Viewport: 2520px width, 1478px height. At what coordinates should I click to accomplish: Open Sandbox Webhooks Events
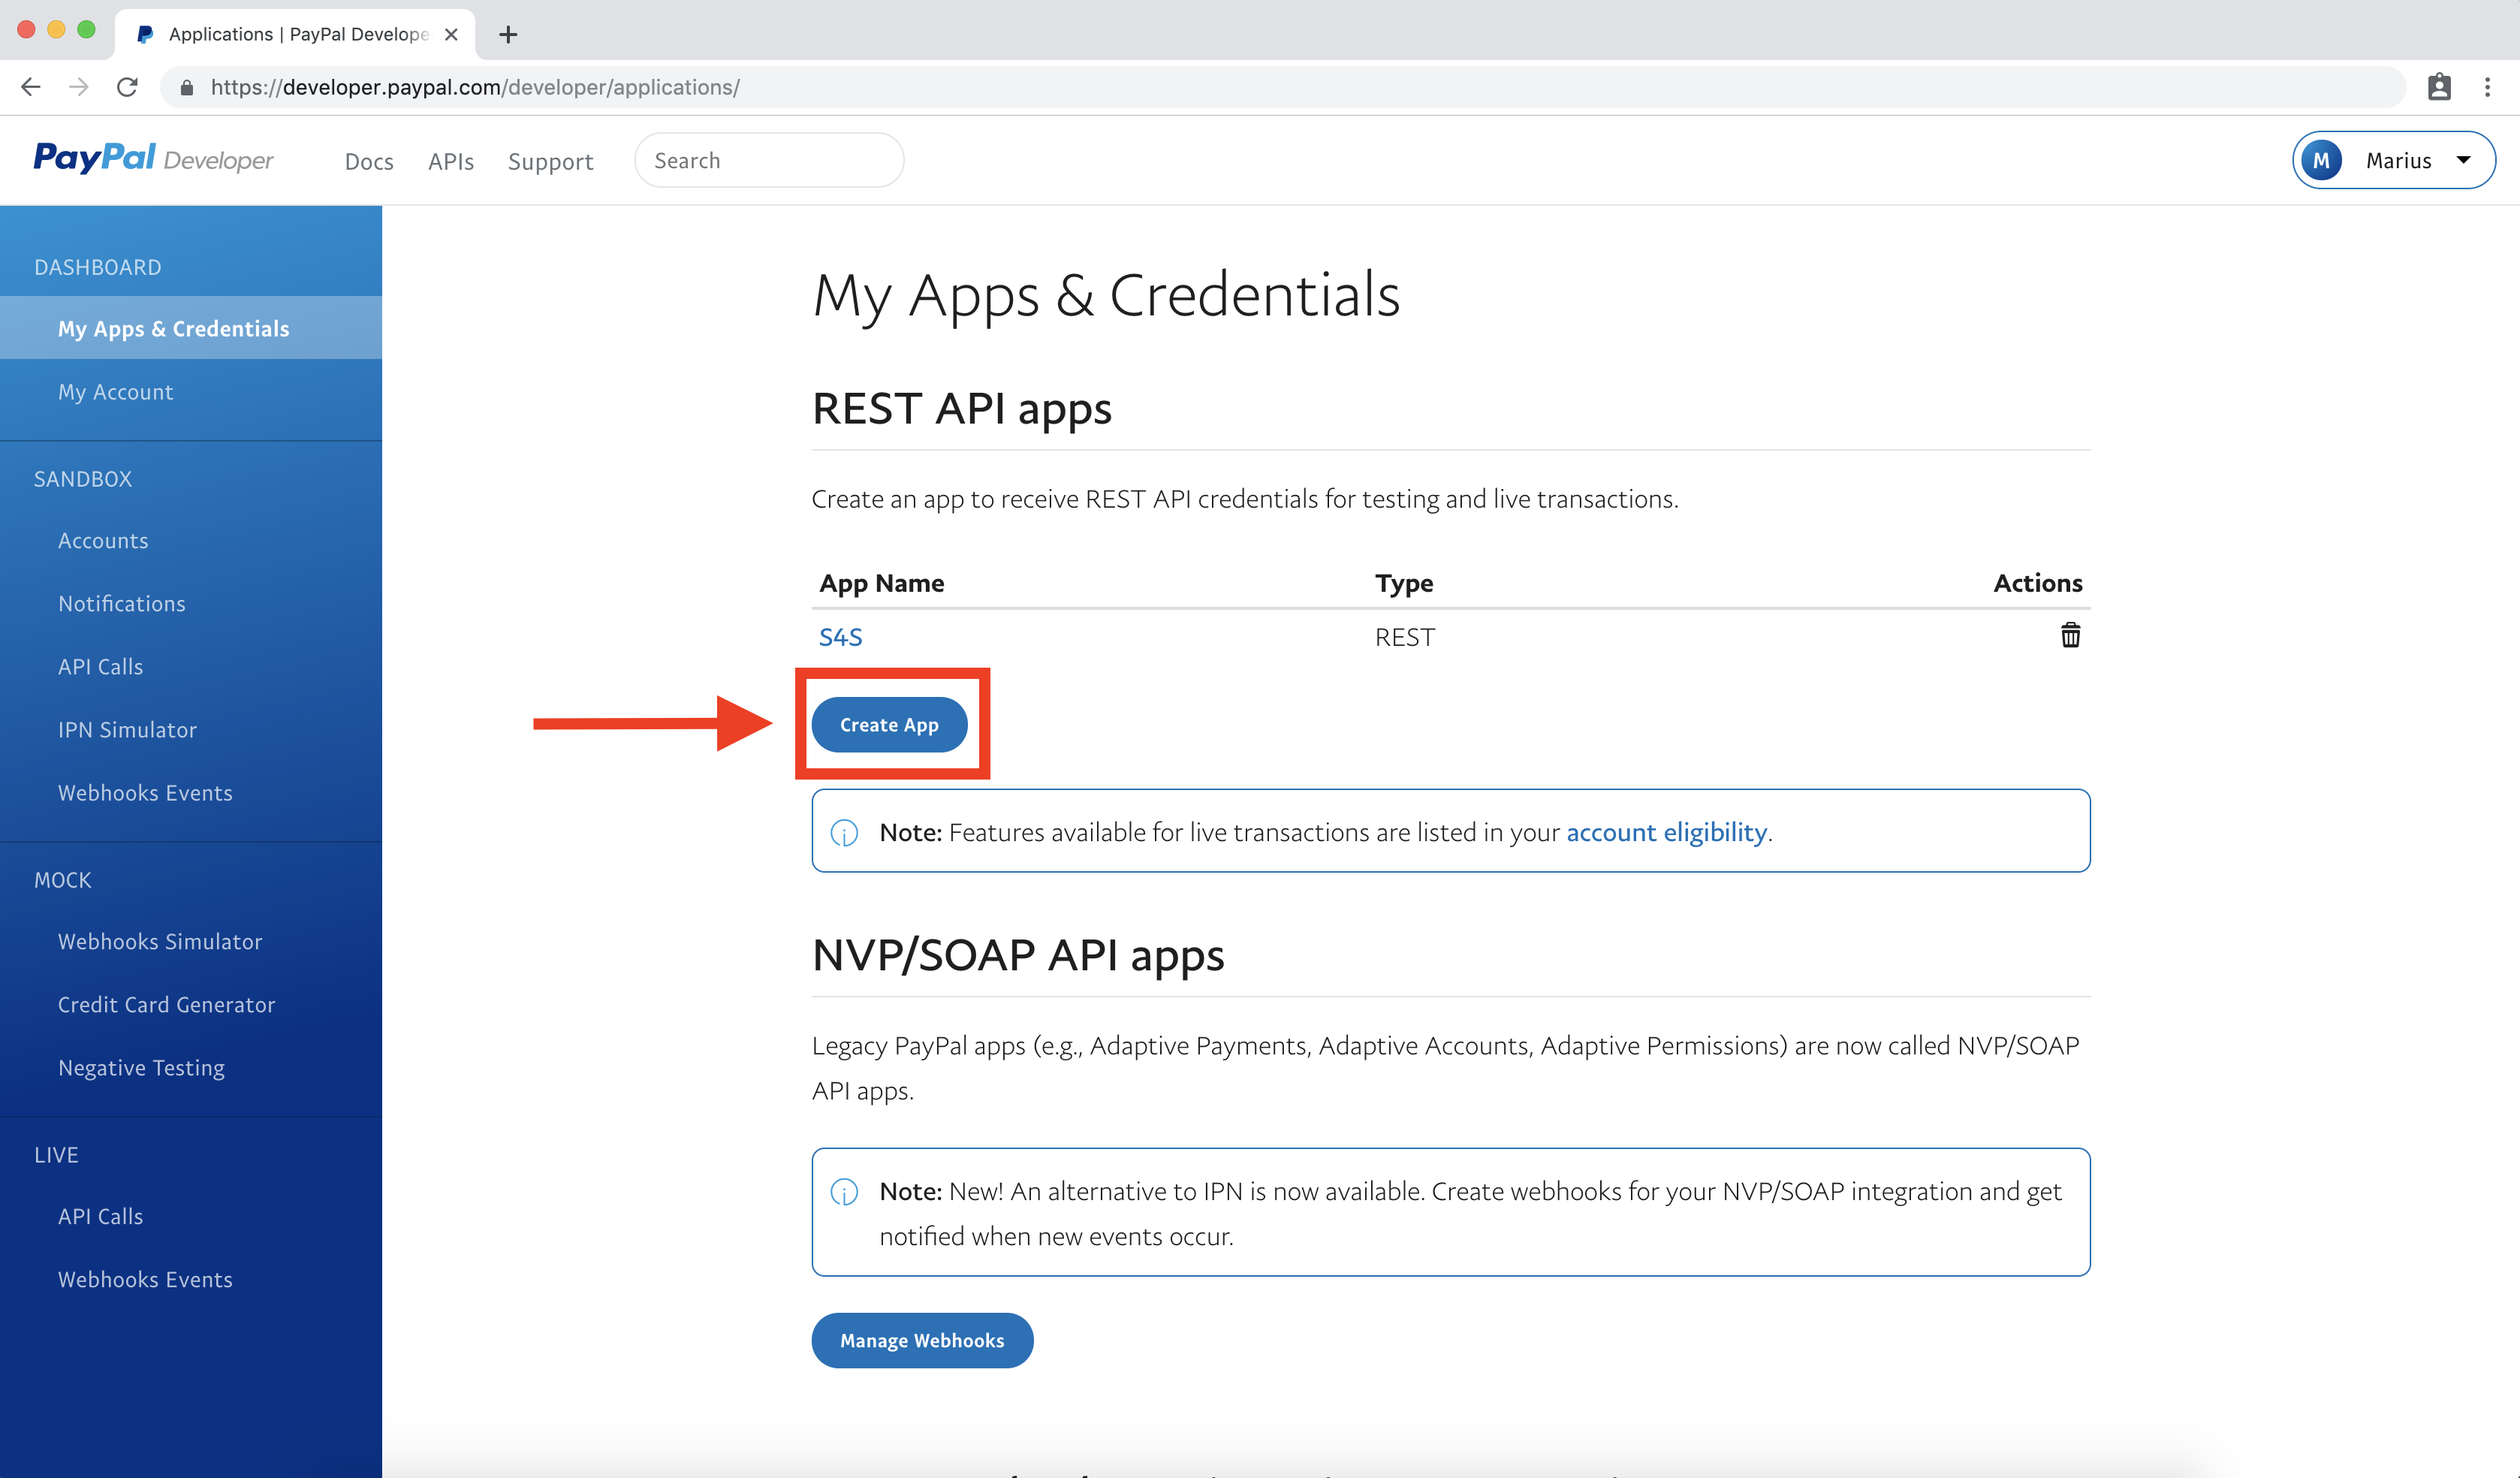(145, 792)
